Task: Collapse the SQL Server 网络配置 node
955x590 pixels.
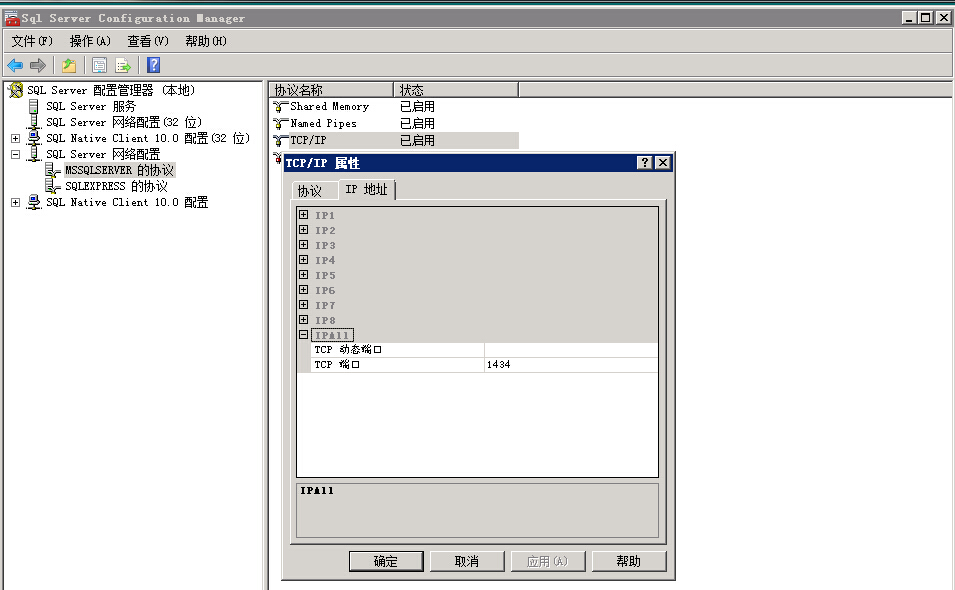Action: pos(15,154)
